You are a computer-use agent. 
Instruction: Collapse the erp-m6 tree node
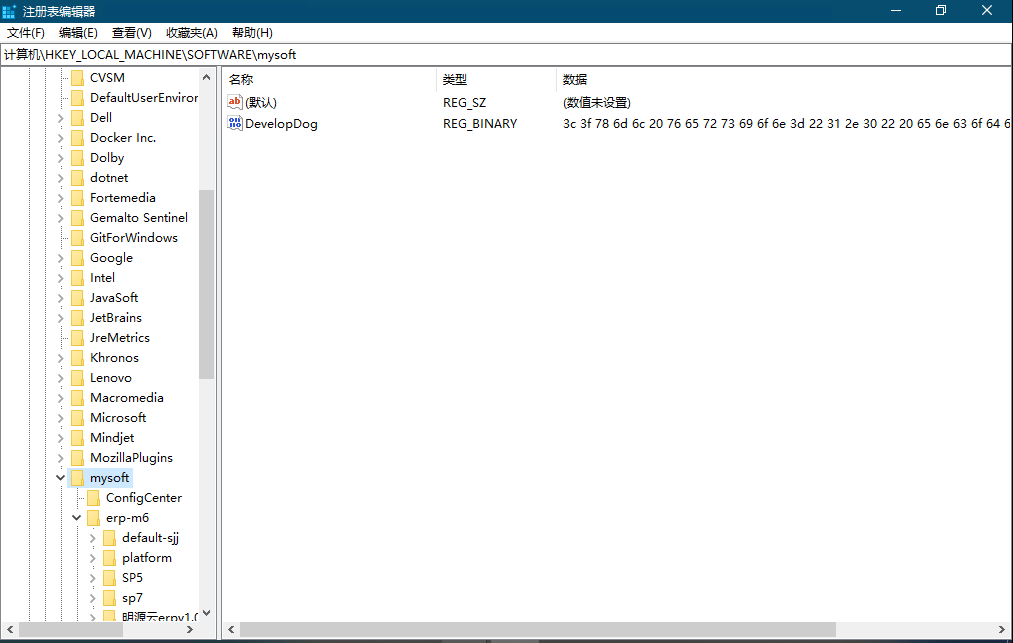[x=77, y=518]
